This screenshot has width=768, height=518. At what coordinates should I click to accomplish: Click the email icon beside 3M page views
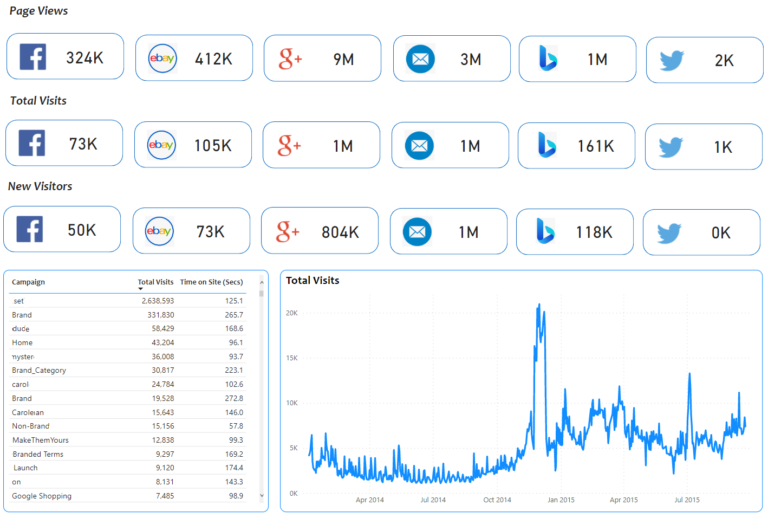point(420,59)
